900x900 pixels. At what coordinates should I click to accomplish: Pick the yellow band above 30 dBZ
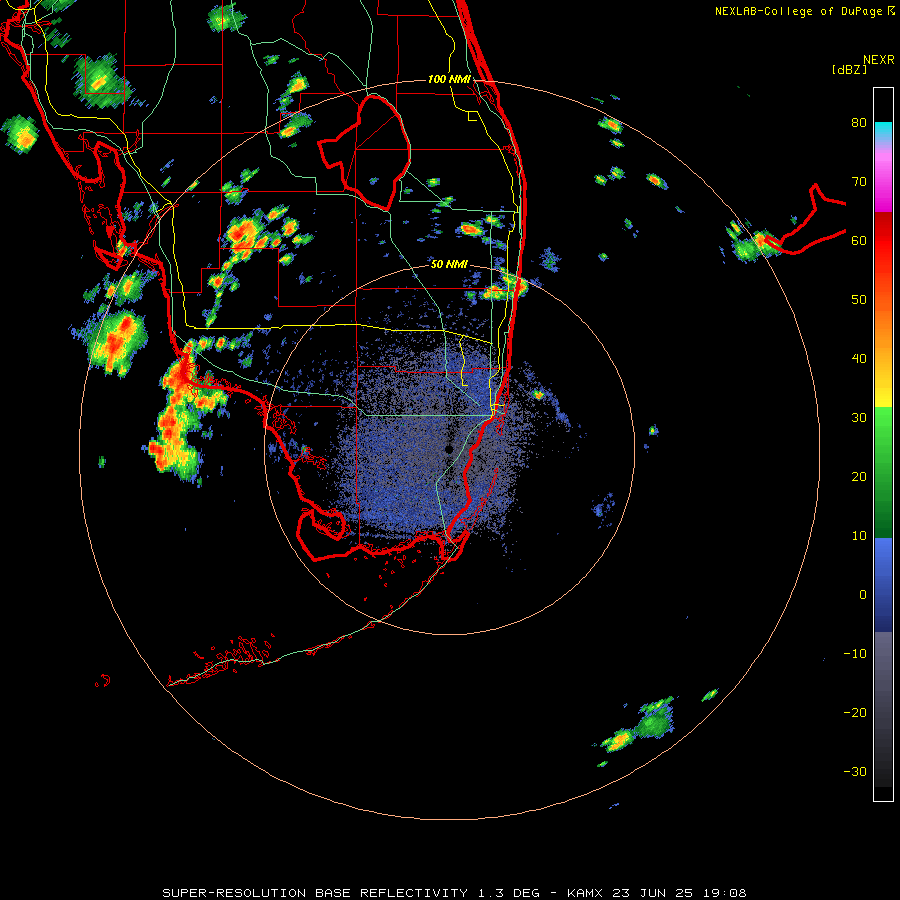coord(883,383)
